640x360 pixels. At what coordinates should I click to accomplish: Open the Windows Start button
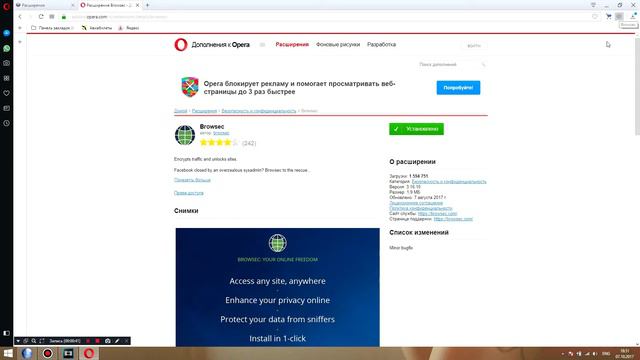click(x=7, y=353)
